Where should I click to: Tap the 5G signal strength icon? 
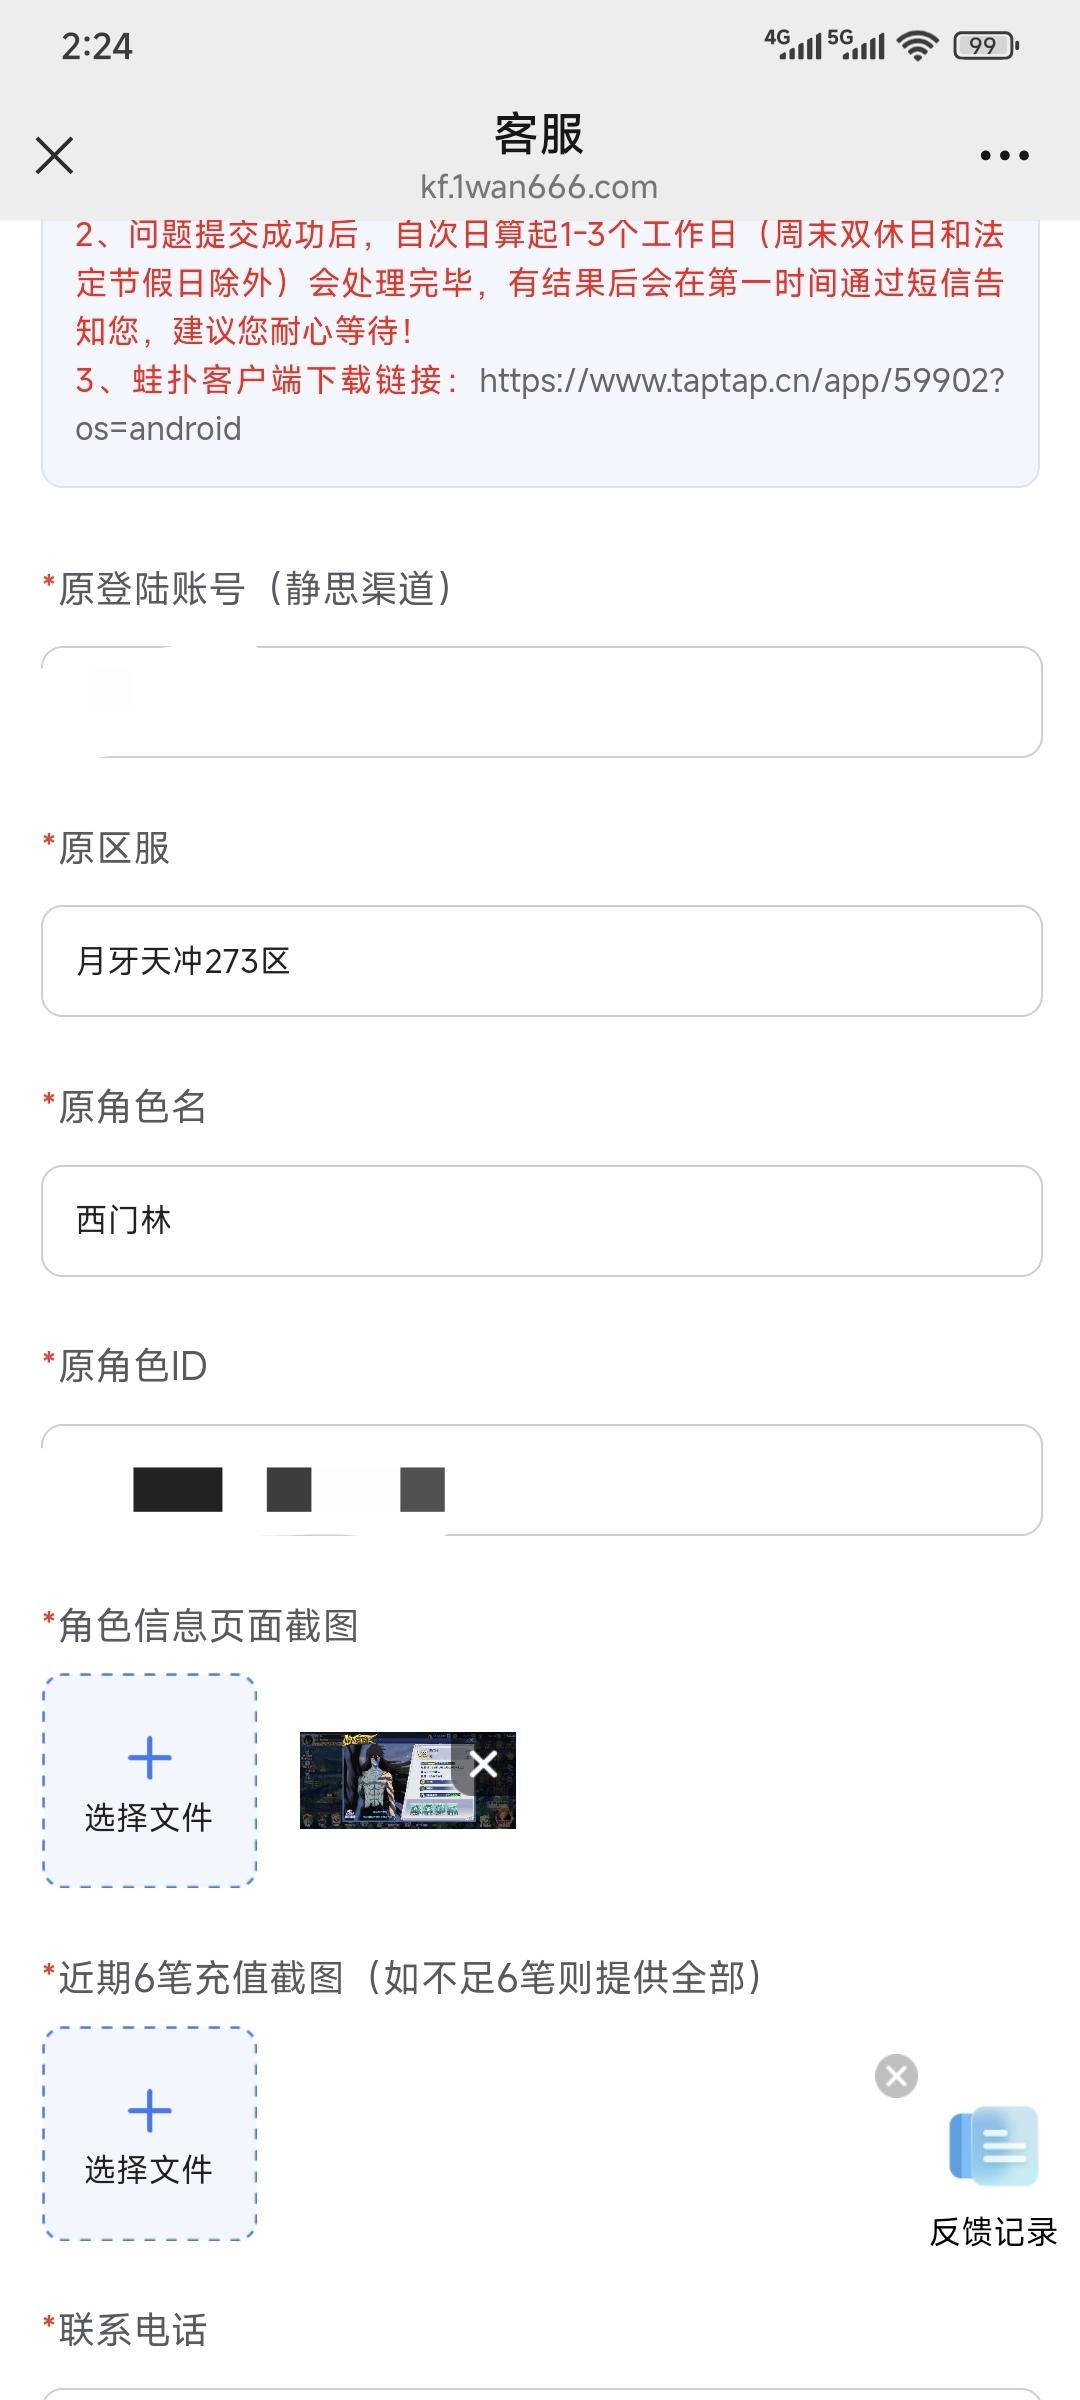coord(857,44)
